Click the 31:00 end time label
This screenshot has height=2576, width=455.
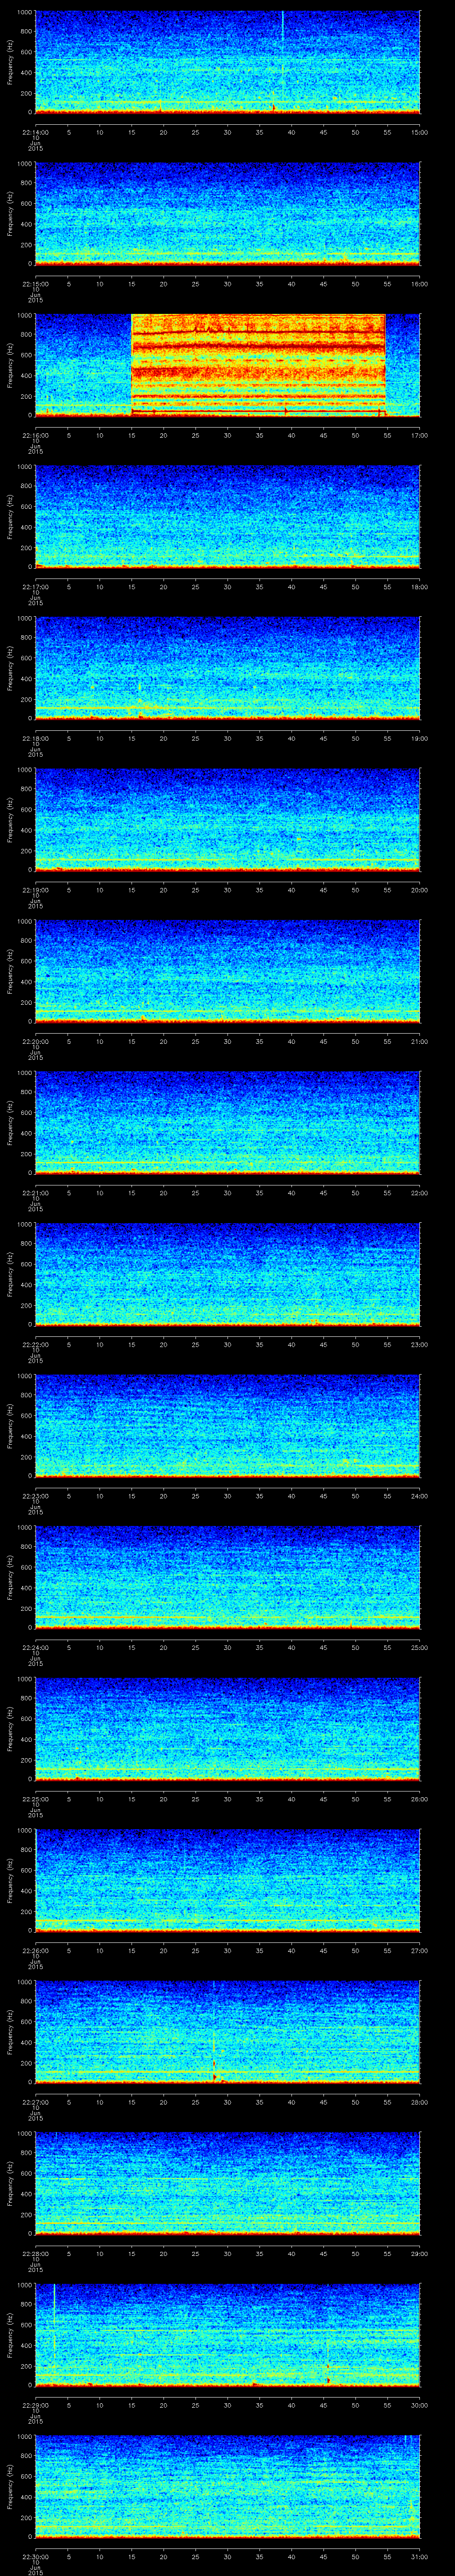click(x=420, y=2556)
